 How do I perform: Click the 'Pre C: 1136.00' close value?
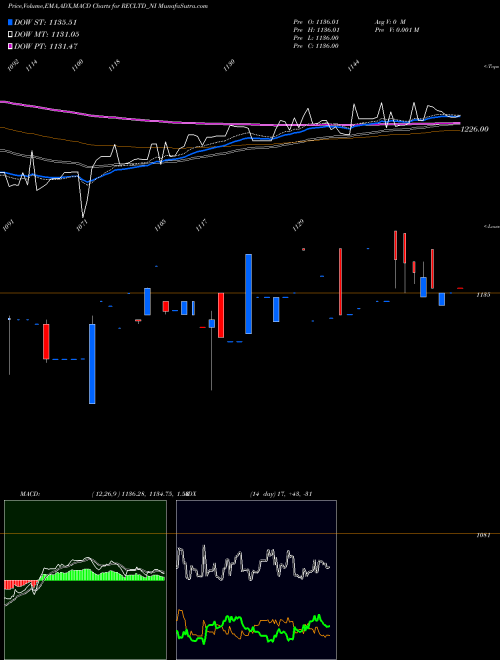click(x=316, y=46)
